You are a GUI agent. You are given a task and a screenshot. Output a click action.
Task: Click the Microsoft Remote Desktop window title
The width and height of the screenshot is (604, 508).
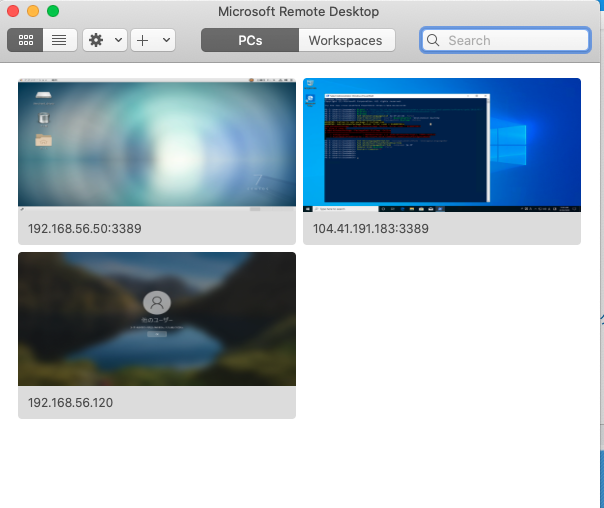tap(299, 12)
